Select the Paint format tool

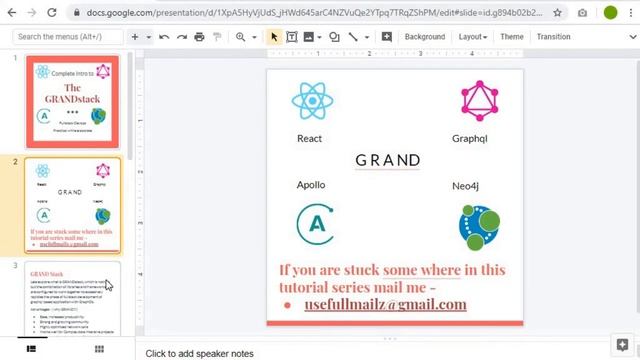coord(217,37)
